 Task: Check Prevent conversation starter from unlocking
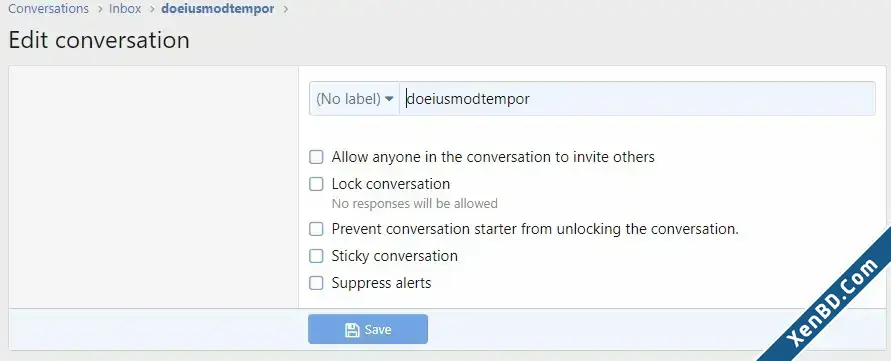(x=316, y=229)
